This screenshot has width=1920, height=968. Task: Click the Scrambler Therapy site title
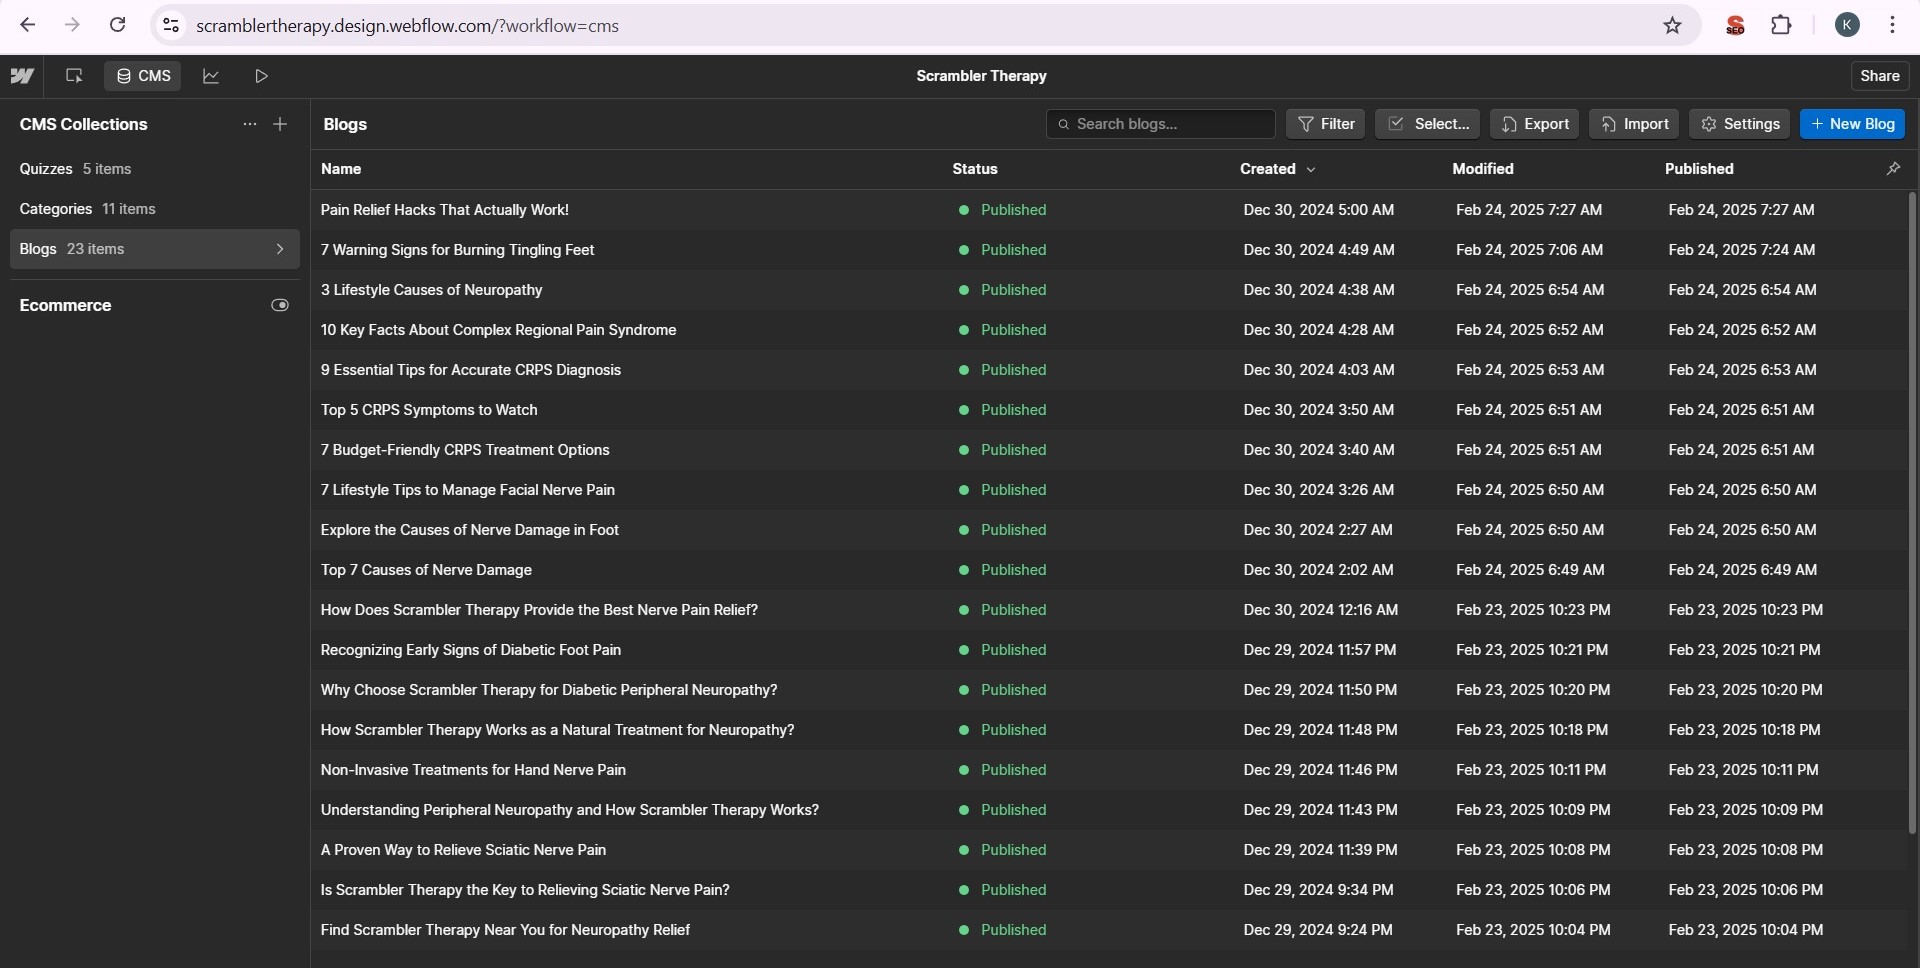981,76
